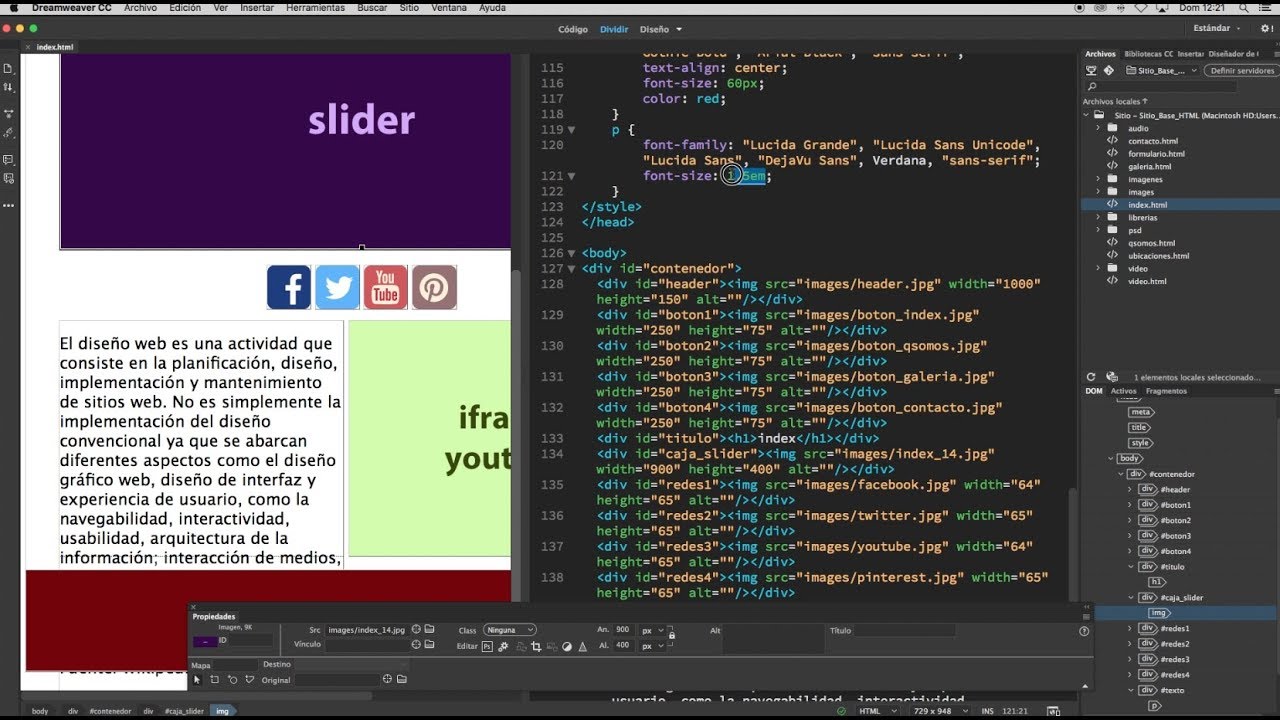Select contacto.html in the Archivos list

(1153, 141)
